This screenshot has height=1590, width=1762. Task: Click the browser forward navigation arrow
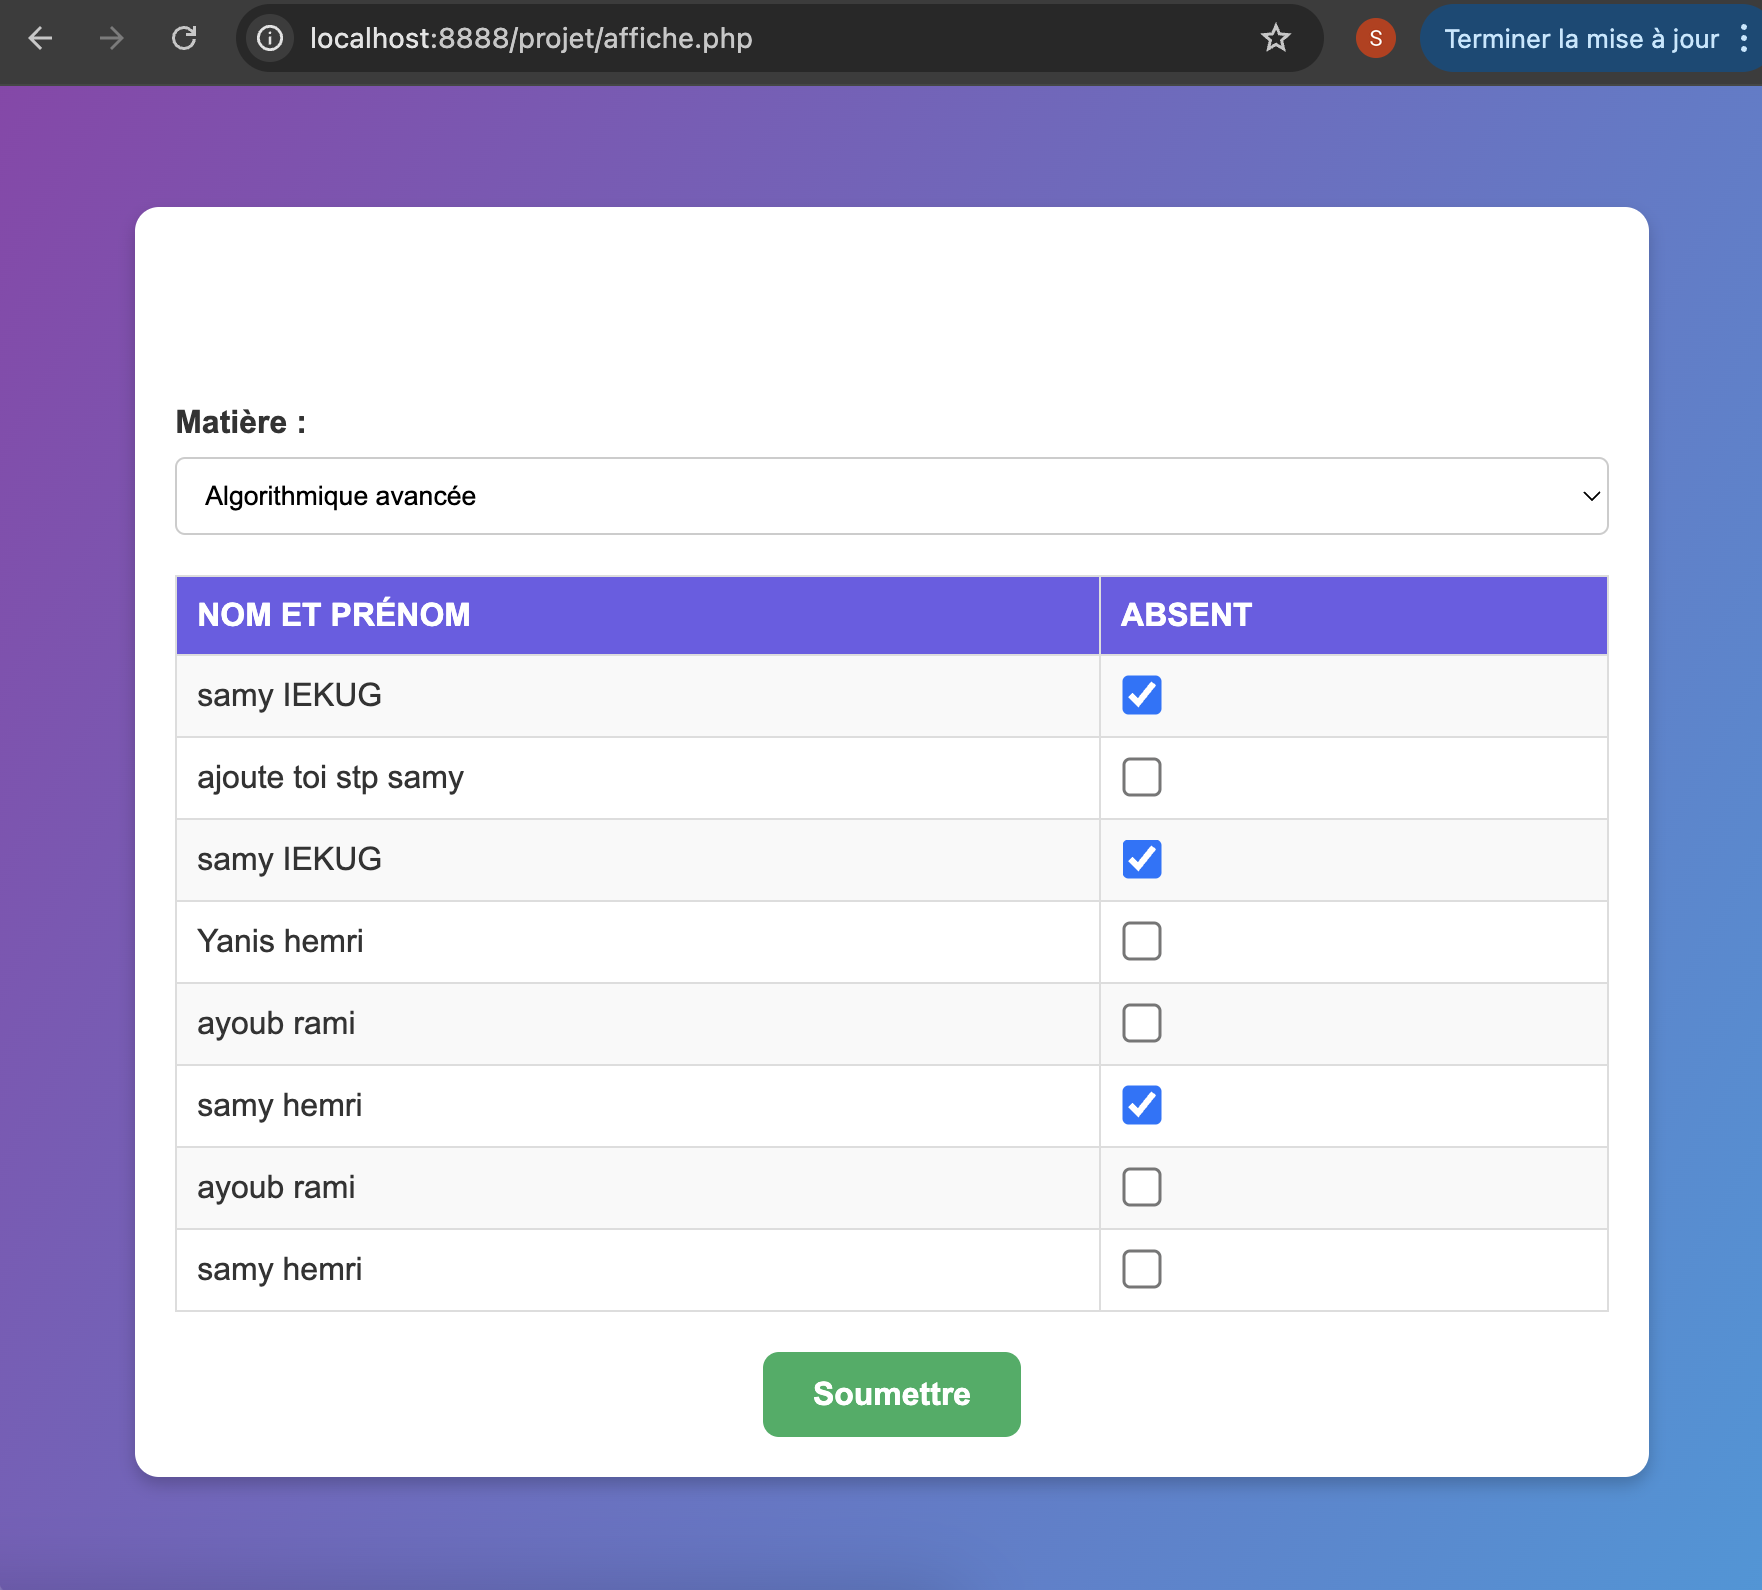112,38
